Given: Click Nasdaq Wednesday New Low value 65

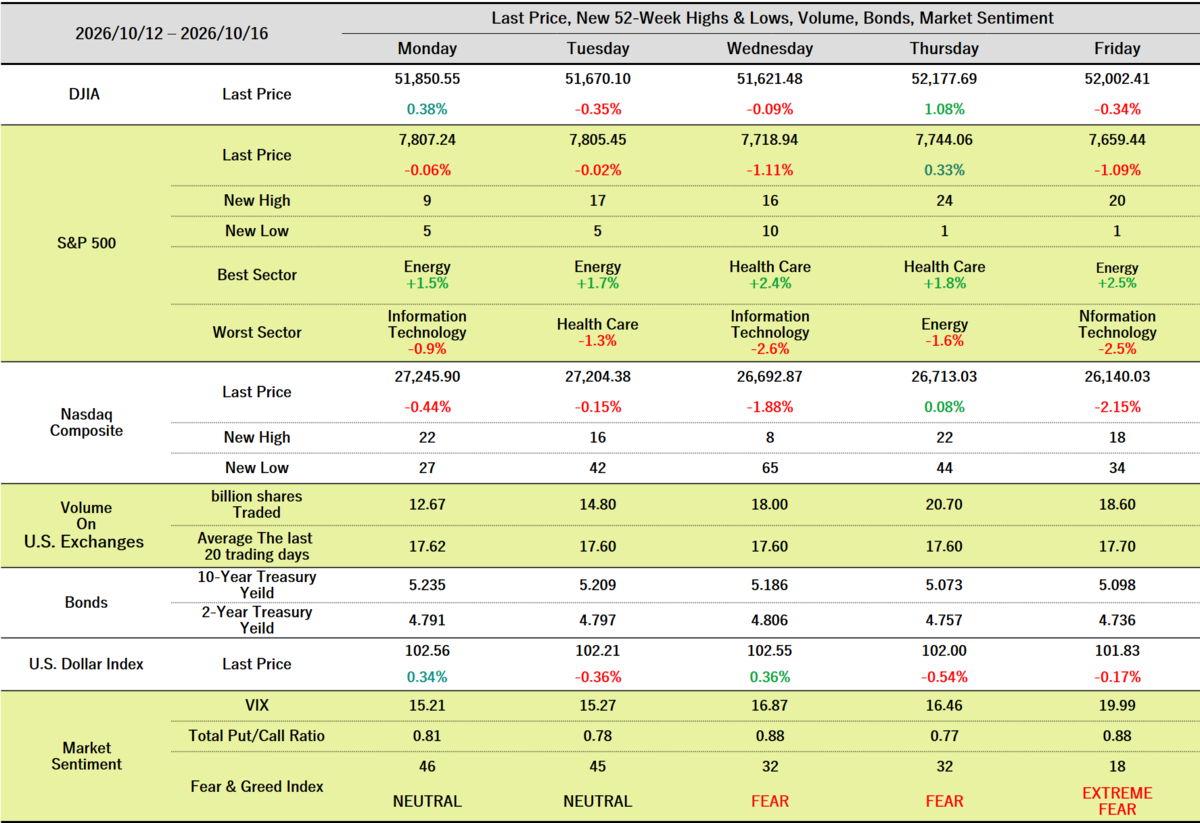Looking at the screenshot, I should pyautogui.click(x=769, y=468).
